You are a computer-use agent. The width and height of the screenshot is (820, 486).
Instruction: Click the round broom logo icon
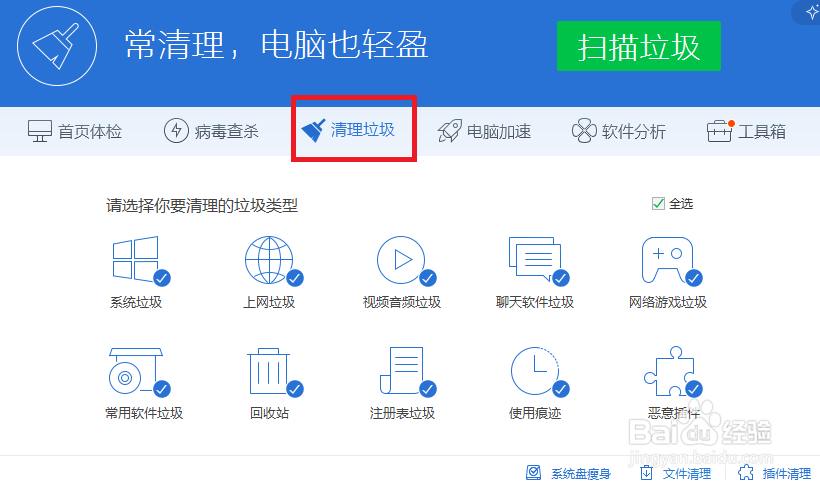coord(57,46)
